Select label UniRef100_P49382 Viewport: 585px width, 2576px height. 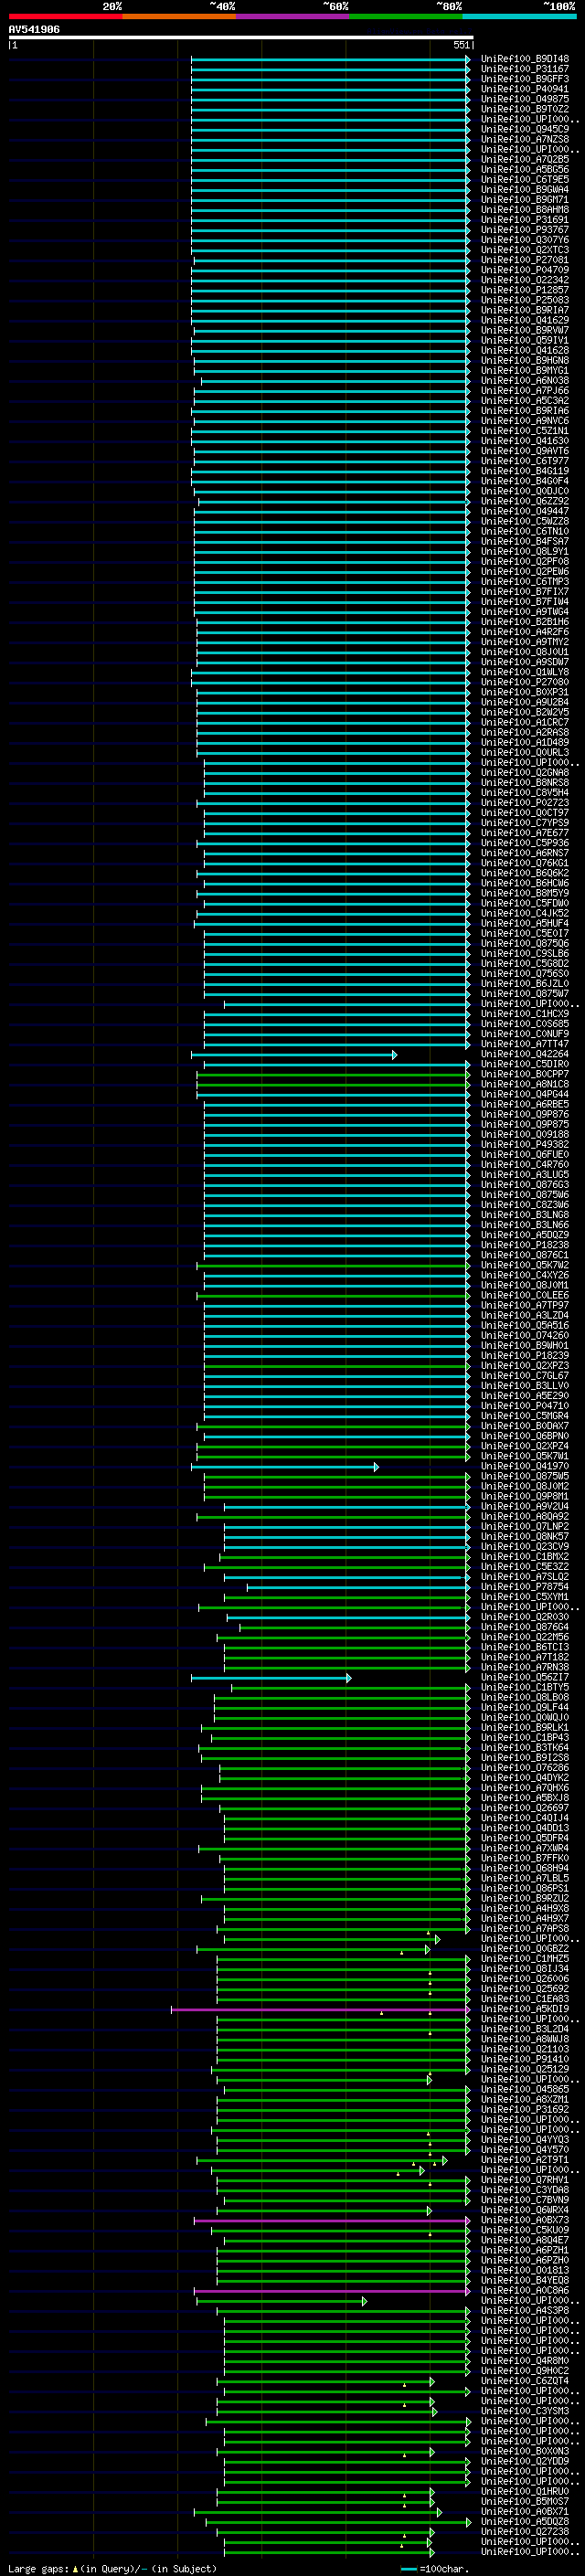tap(524, 1144)
